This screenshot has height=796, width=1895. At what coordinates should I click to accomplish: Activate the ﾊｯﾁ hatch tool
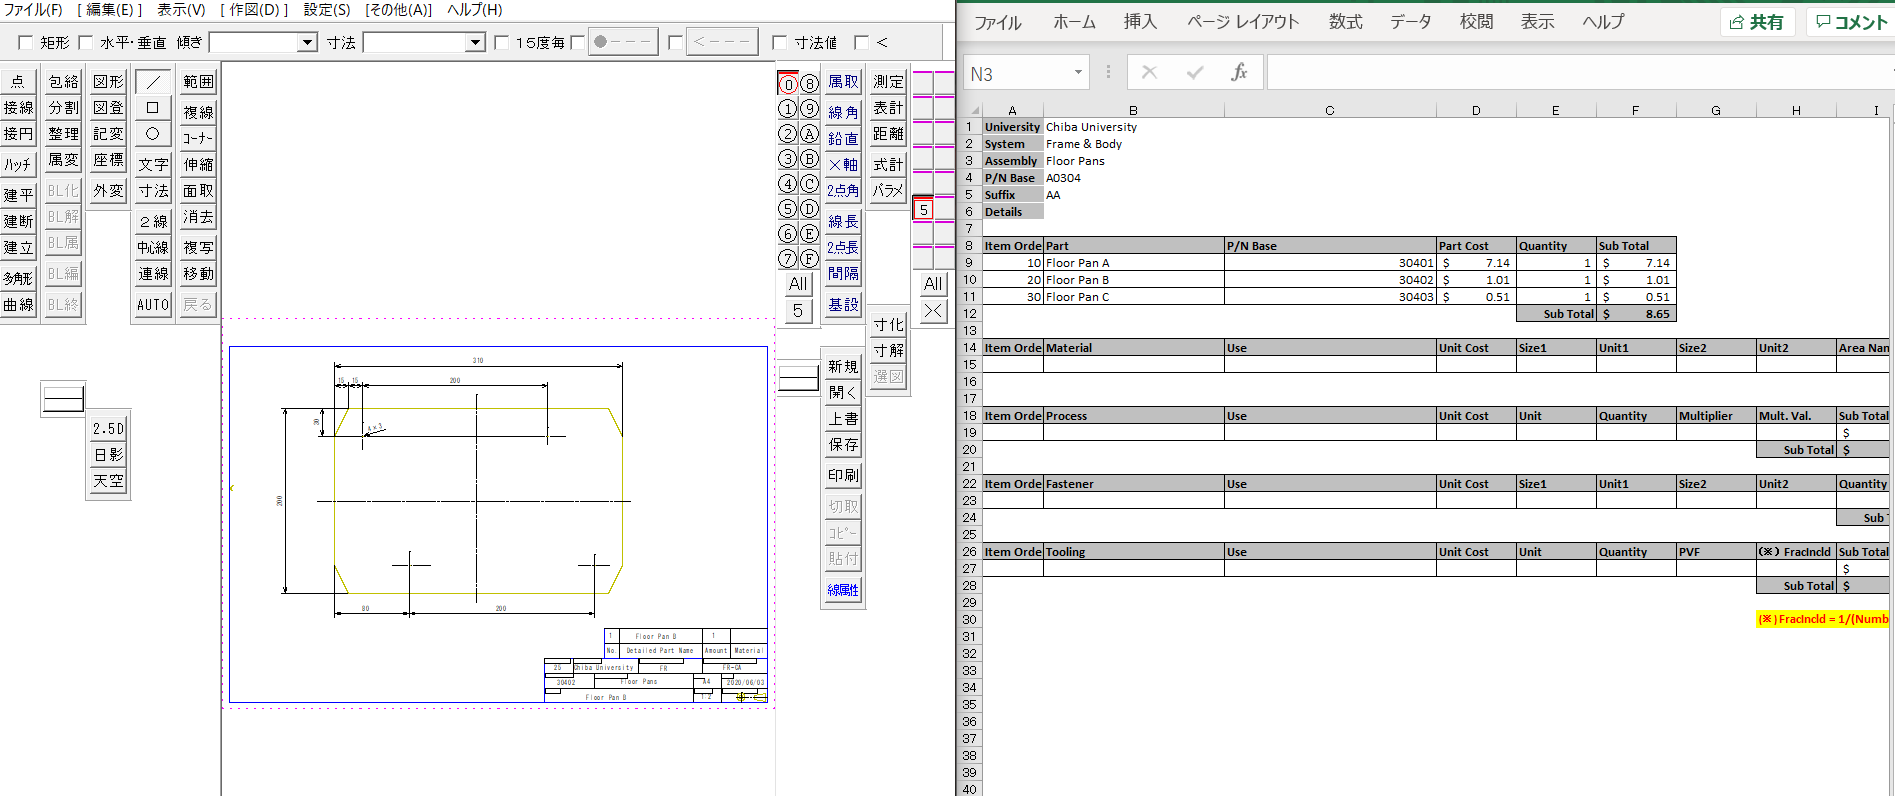[18, 164]
